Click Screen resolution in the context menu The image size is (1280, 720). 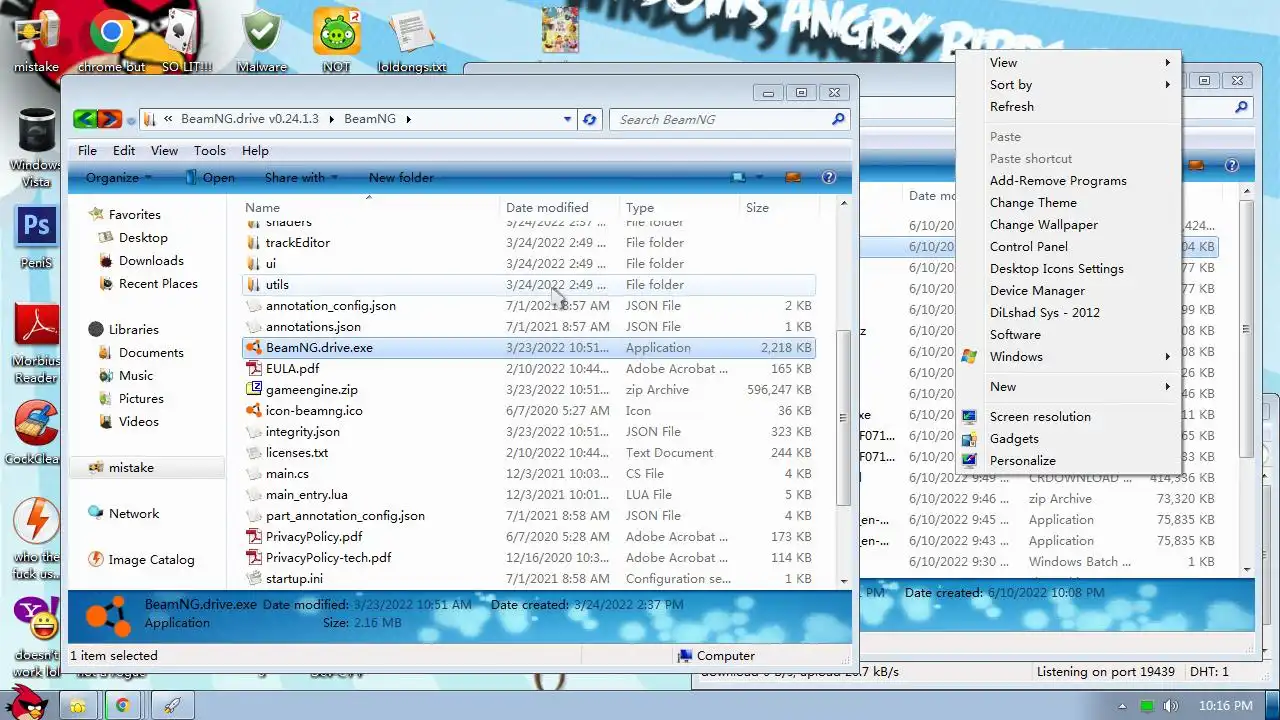[1068, 416]
